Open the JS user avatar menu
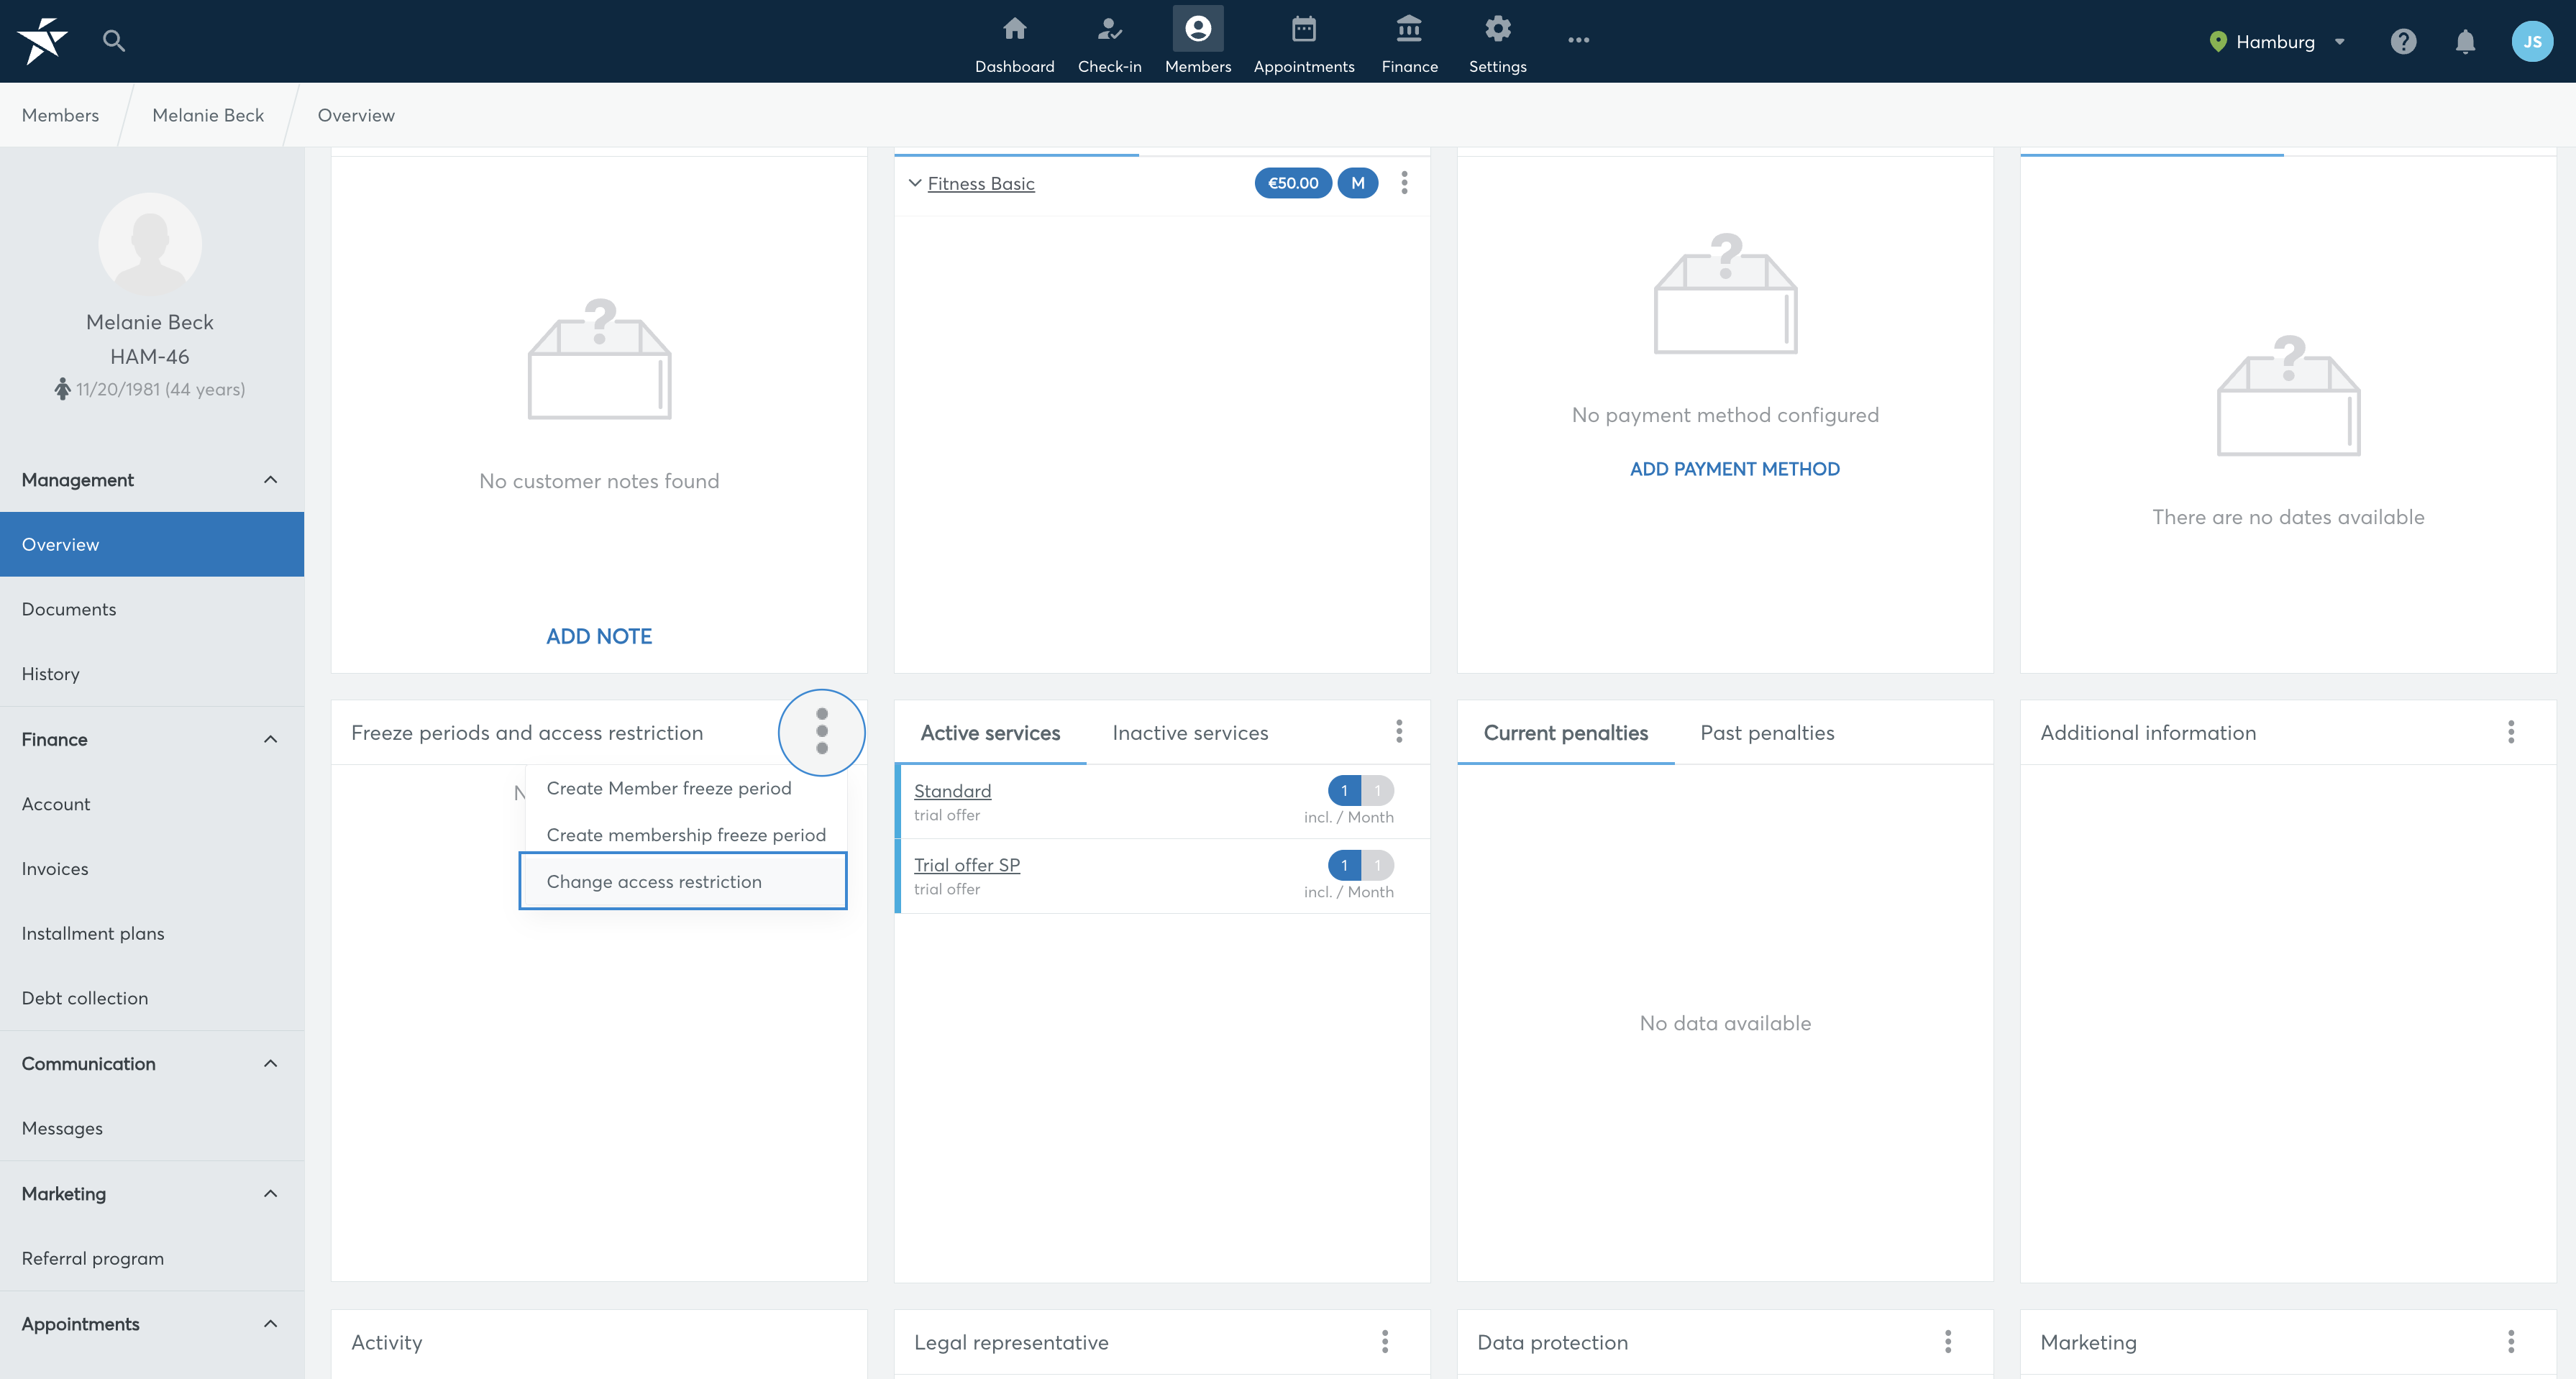Viewport: 2576px width, 1379px height. (2532, 41)
